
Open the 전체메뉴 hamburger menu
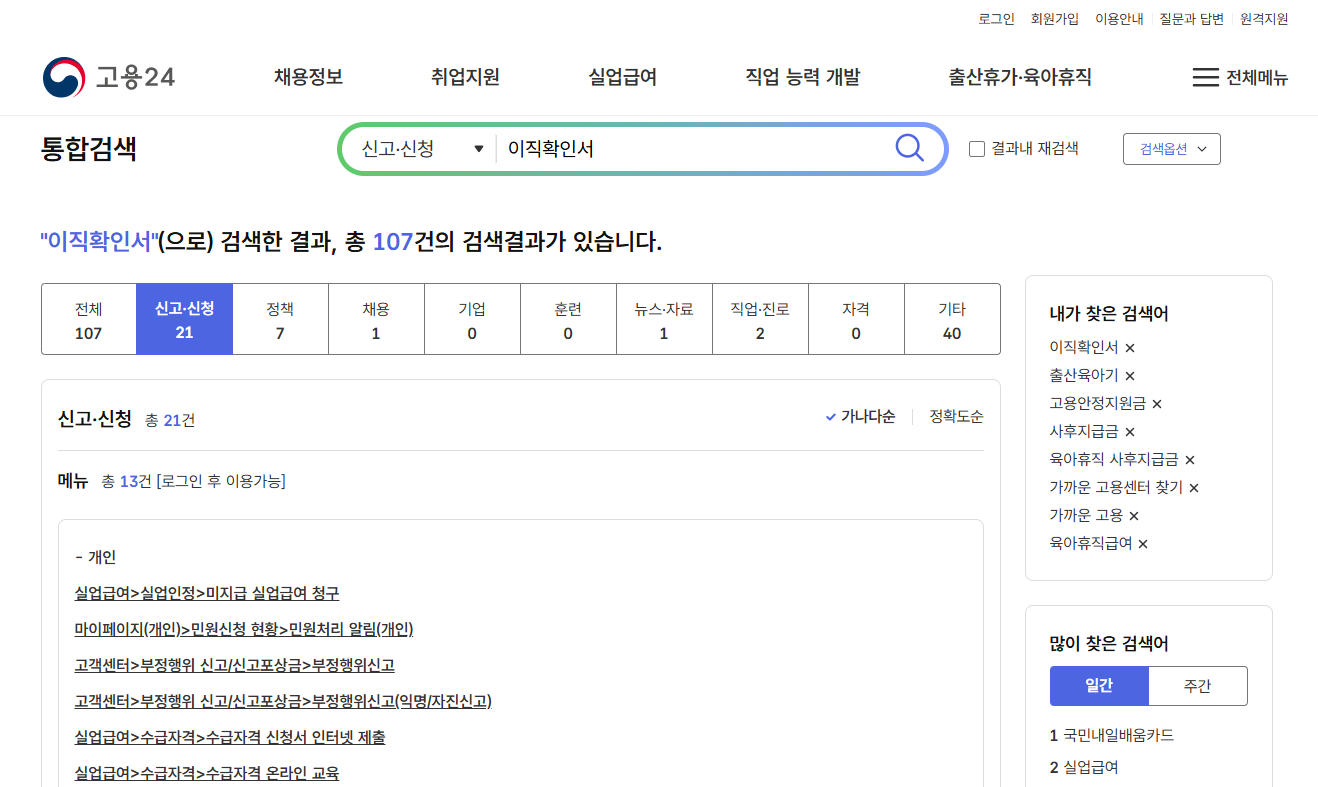pos(1240,78)
